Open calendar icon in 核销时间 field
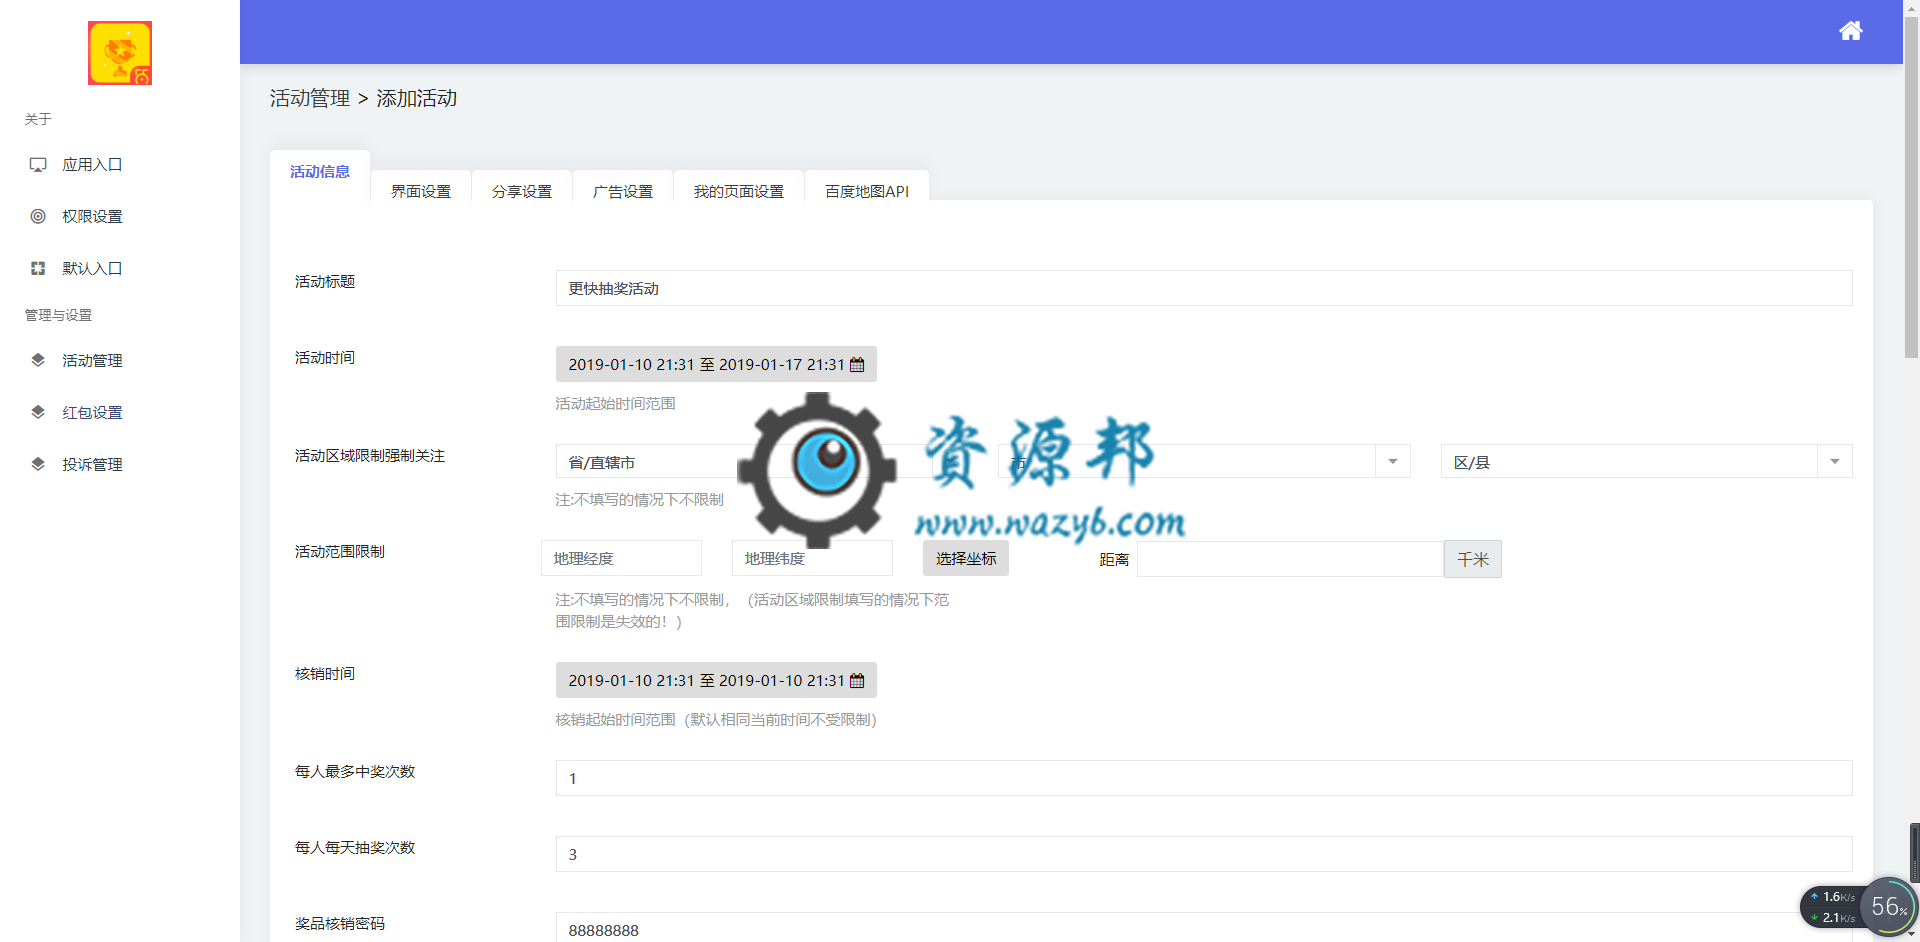Screen dimensions: 1920x942 [857, 681]
